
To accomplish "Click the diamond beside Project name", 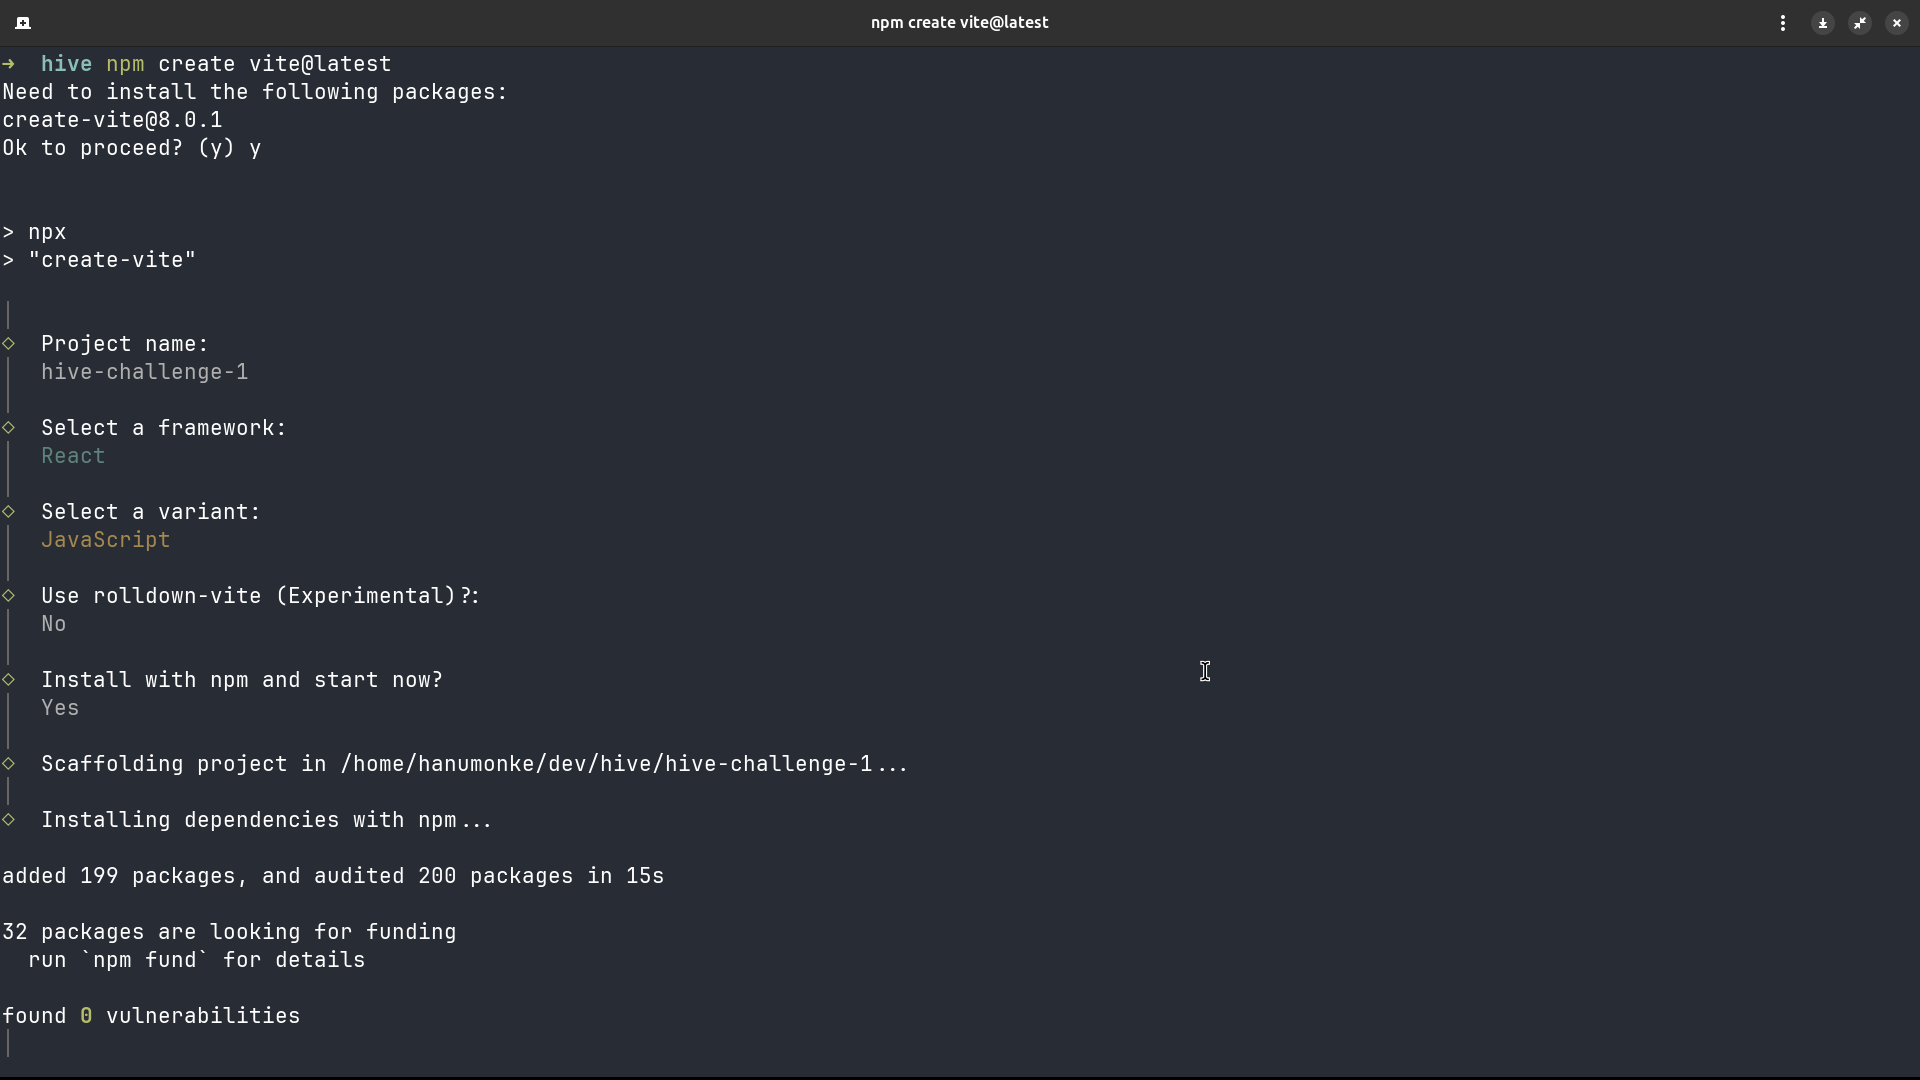I will [9, 344].
